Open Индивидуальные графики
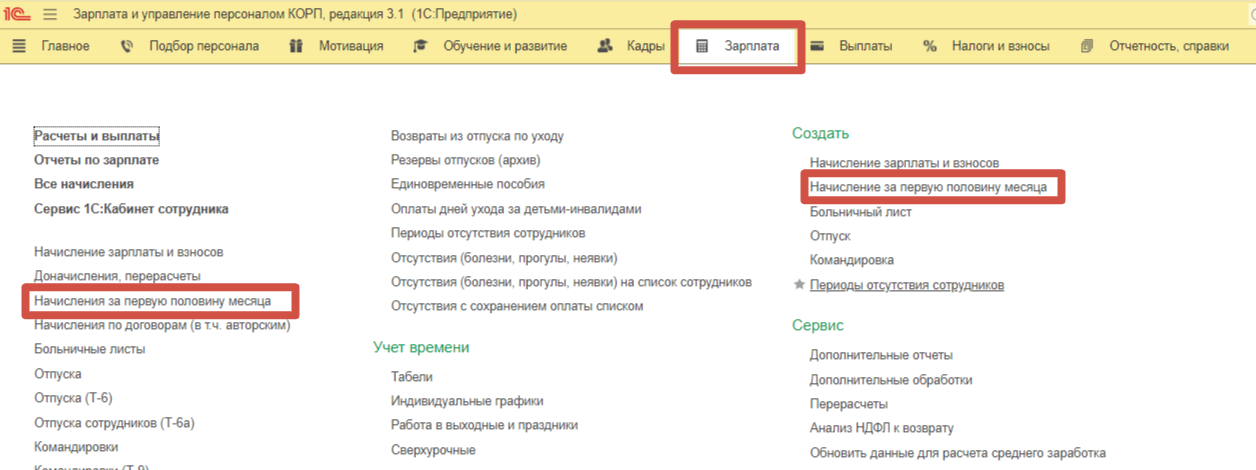Viewport: 1256px width, 470px height. pos(467,401)
